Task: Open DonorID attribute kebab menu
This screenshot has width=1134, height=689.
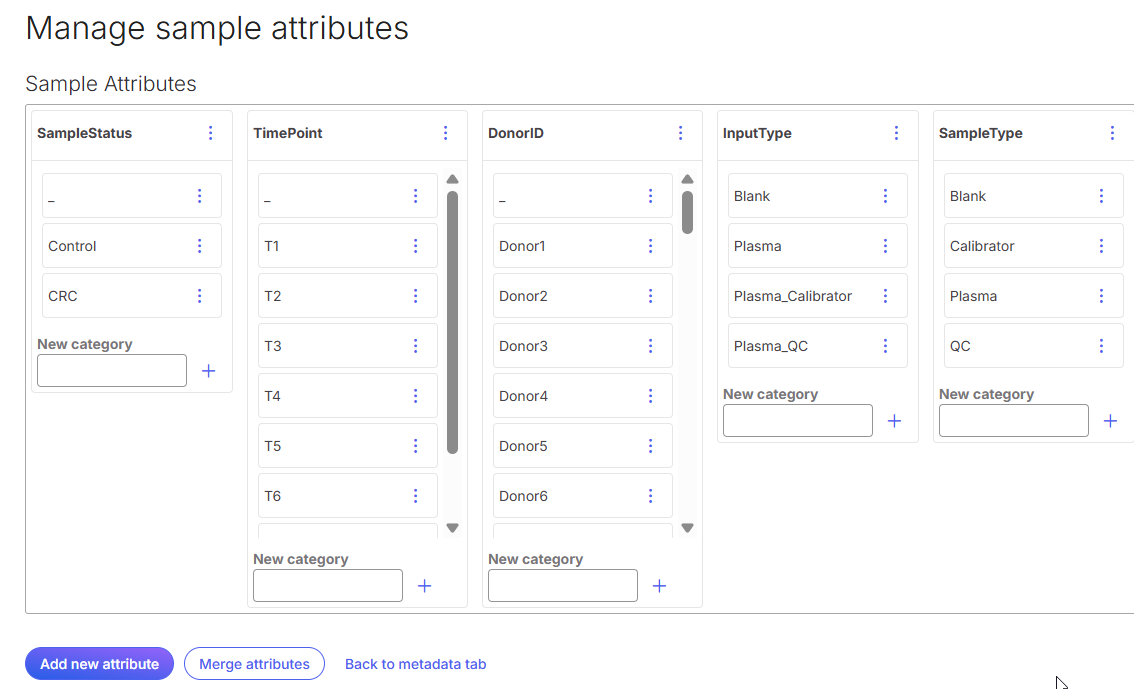Action: pyautogui.click(x=681, y=133)
